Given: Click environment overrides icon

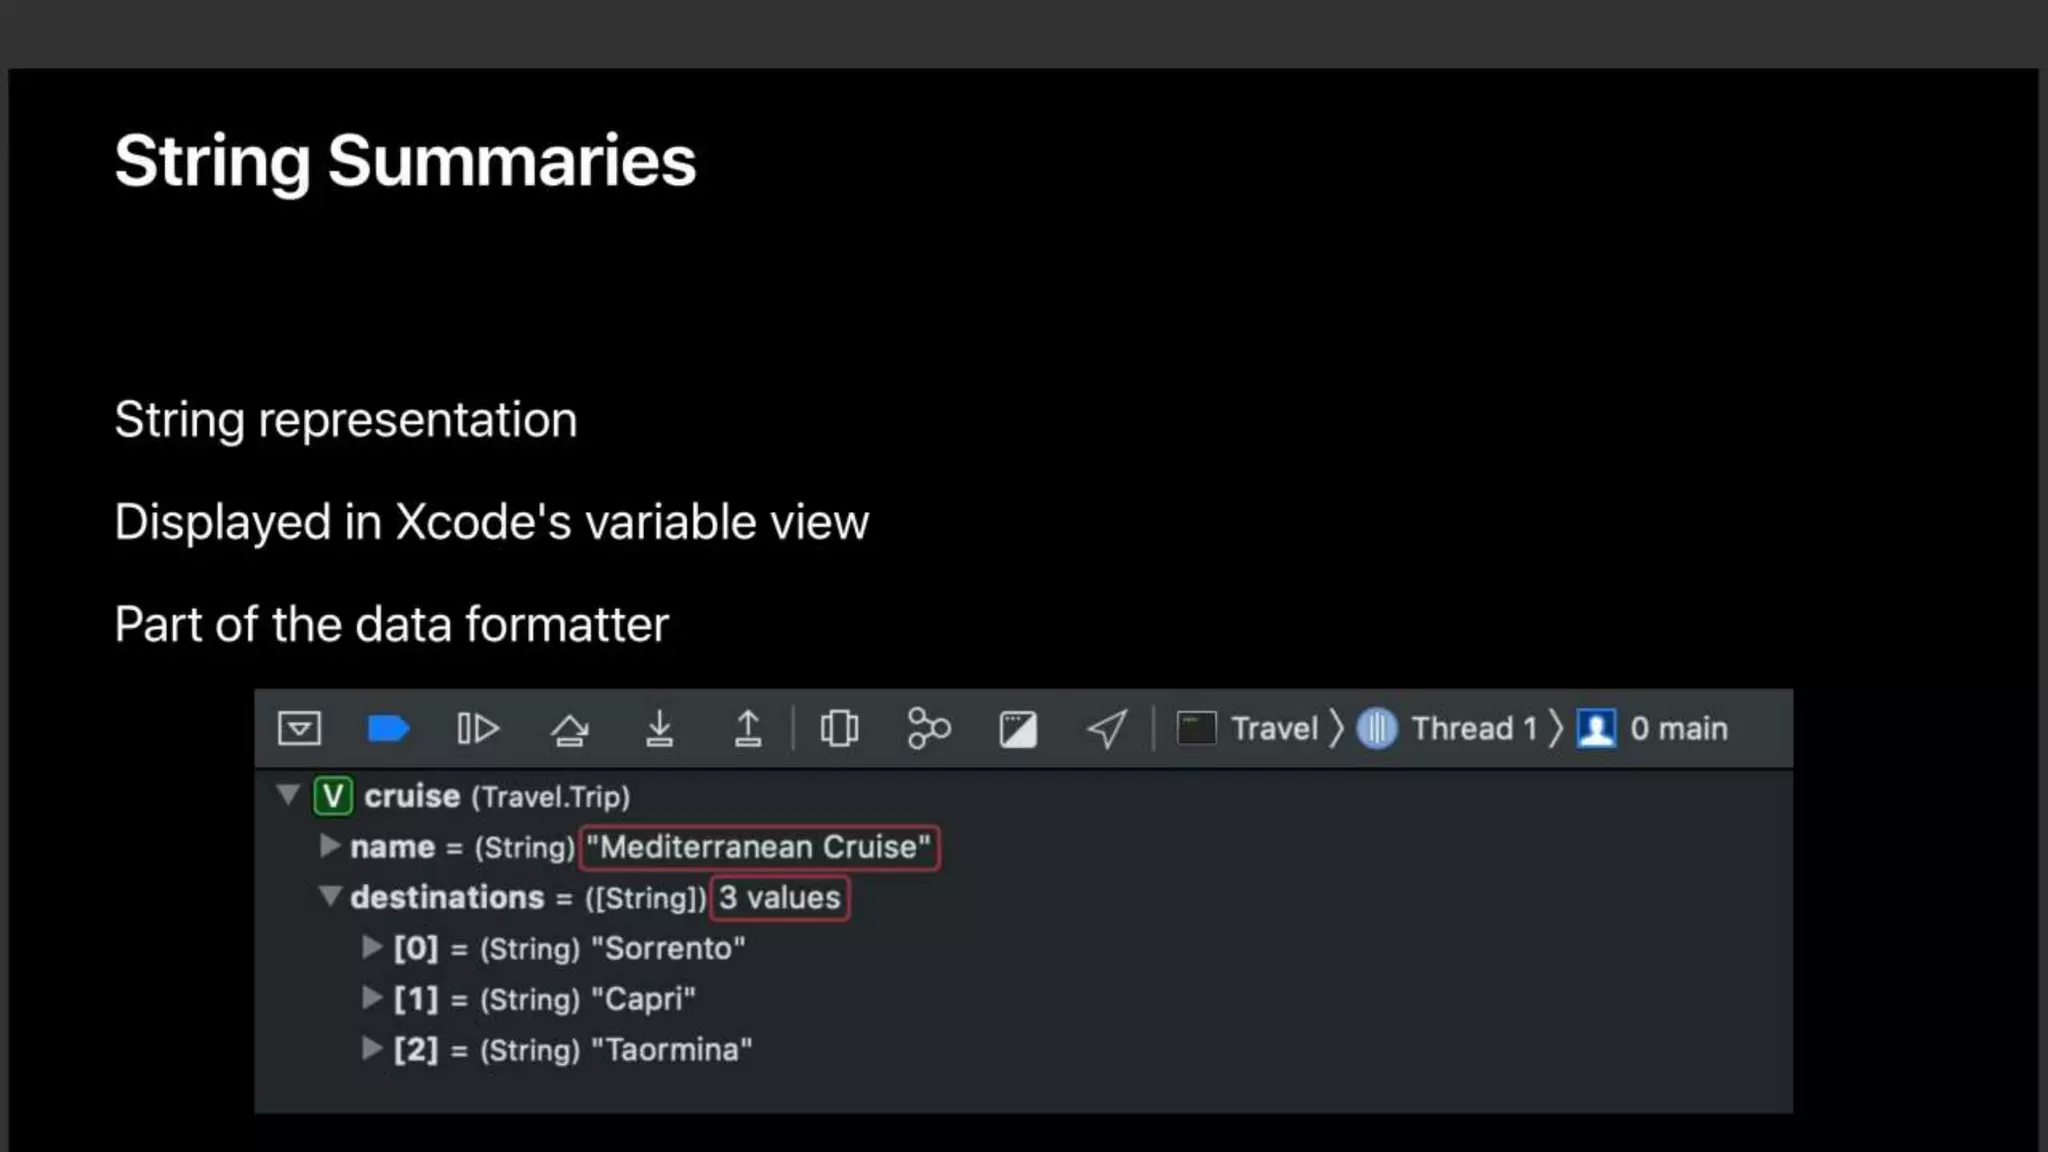Looking at the screenshot, I should point(1017,729).
